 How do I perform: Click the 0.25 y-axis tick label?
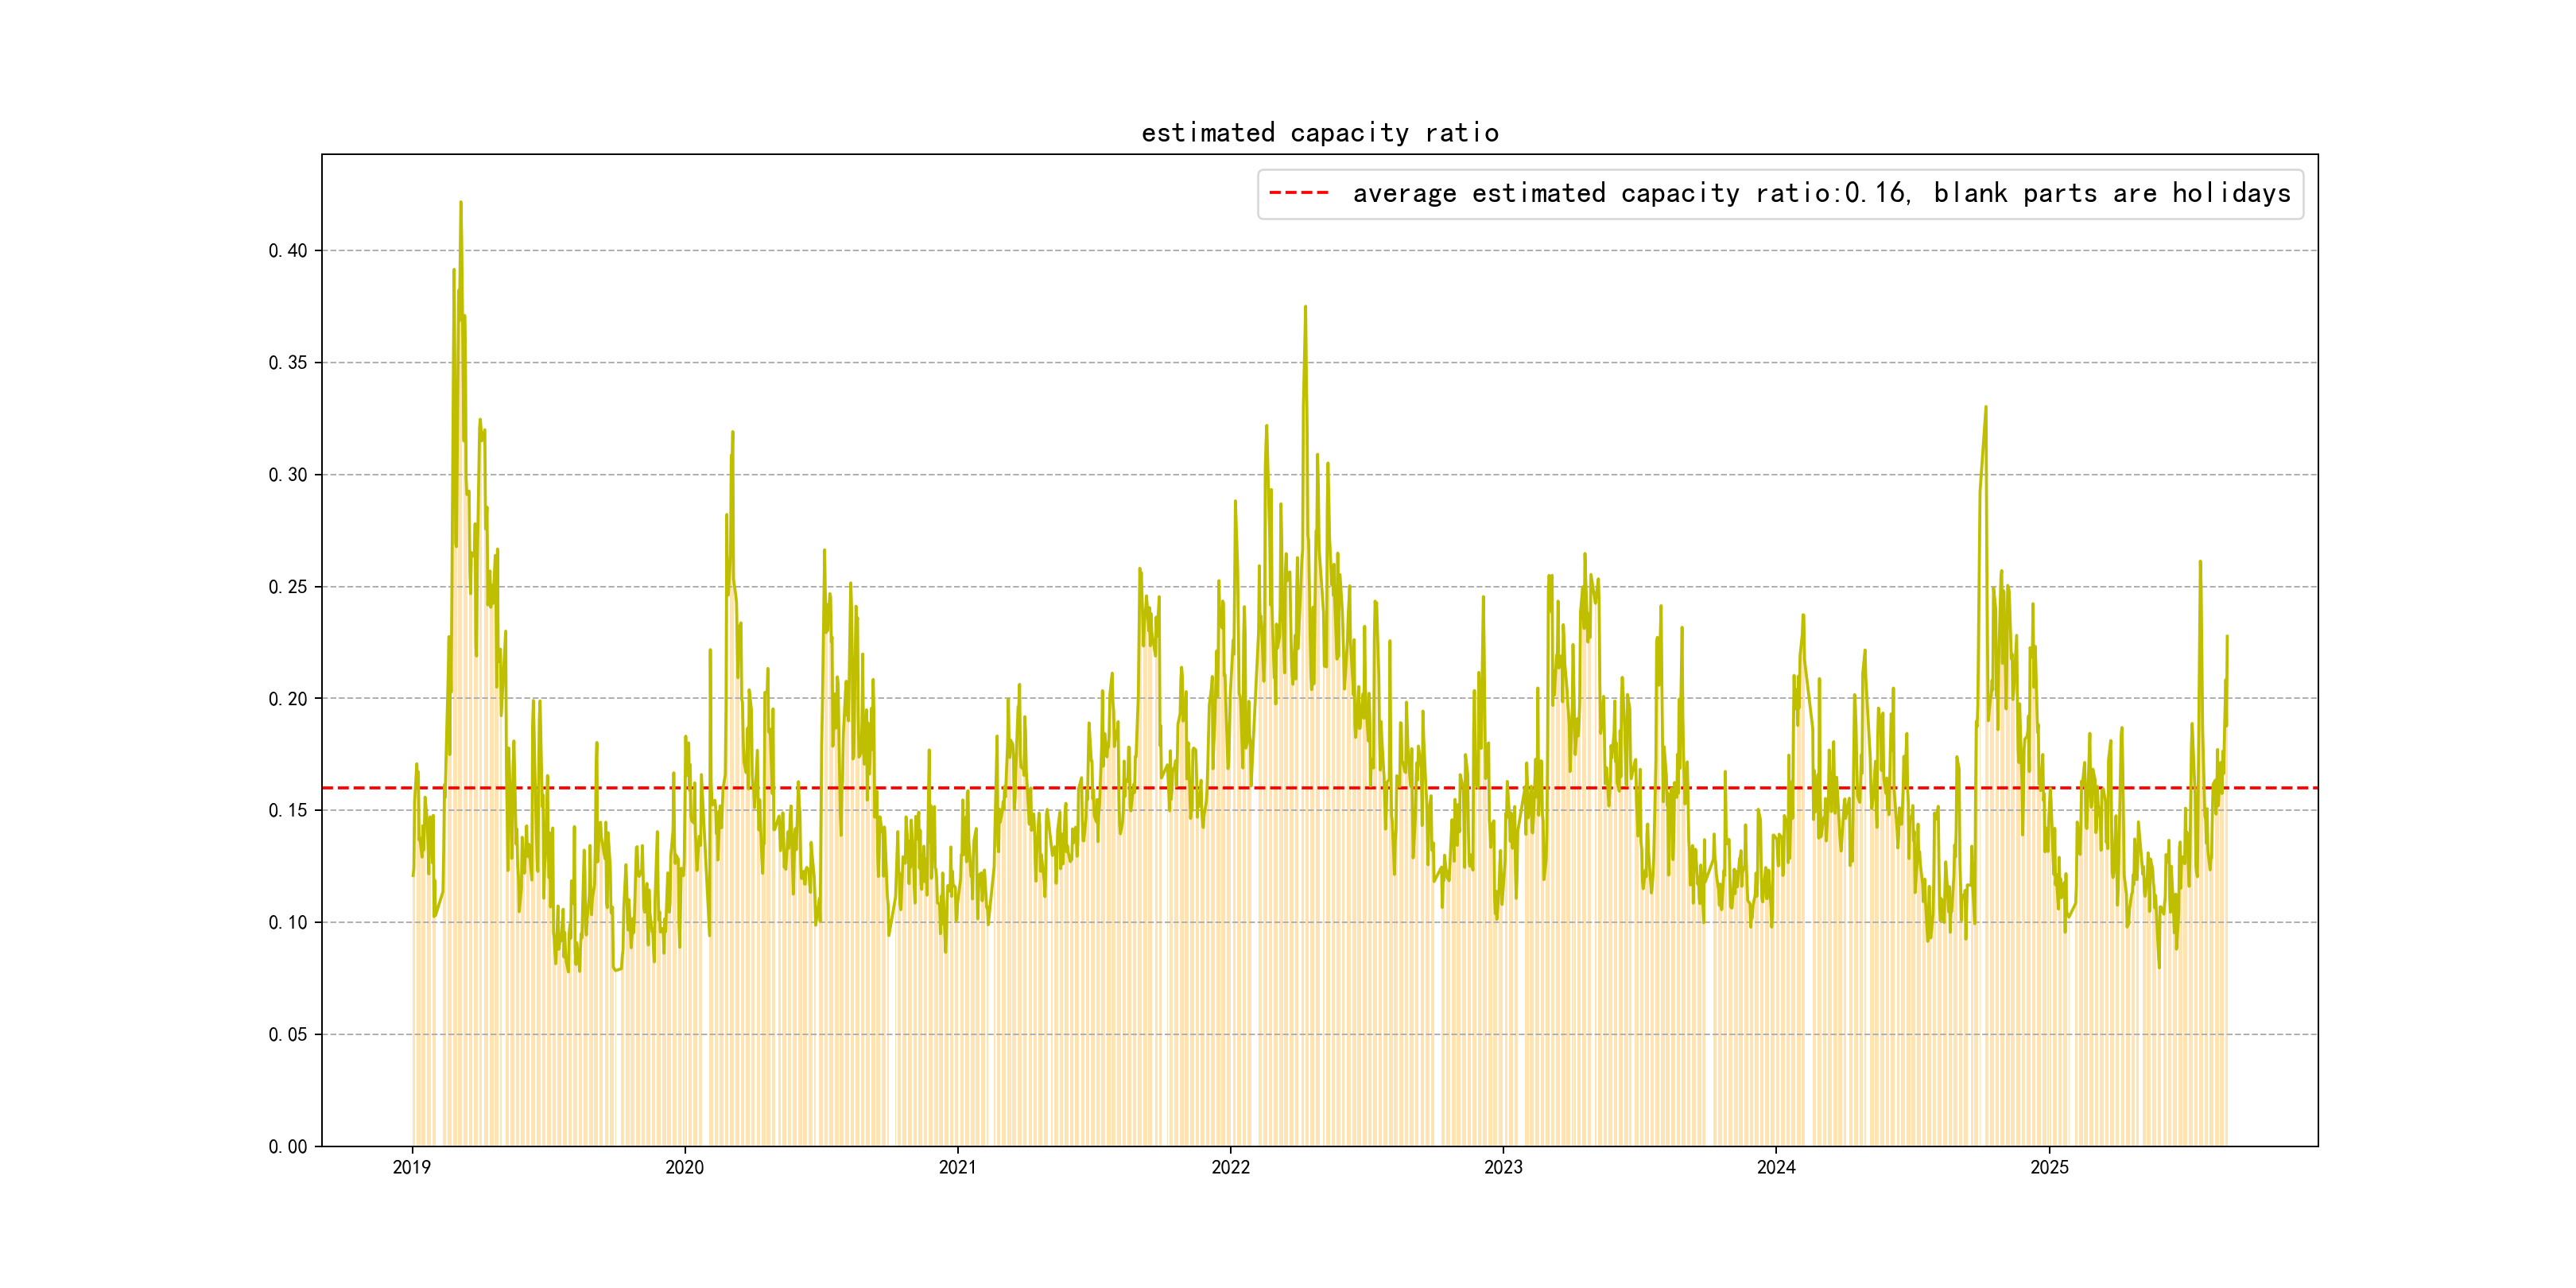coord(287,587)
